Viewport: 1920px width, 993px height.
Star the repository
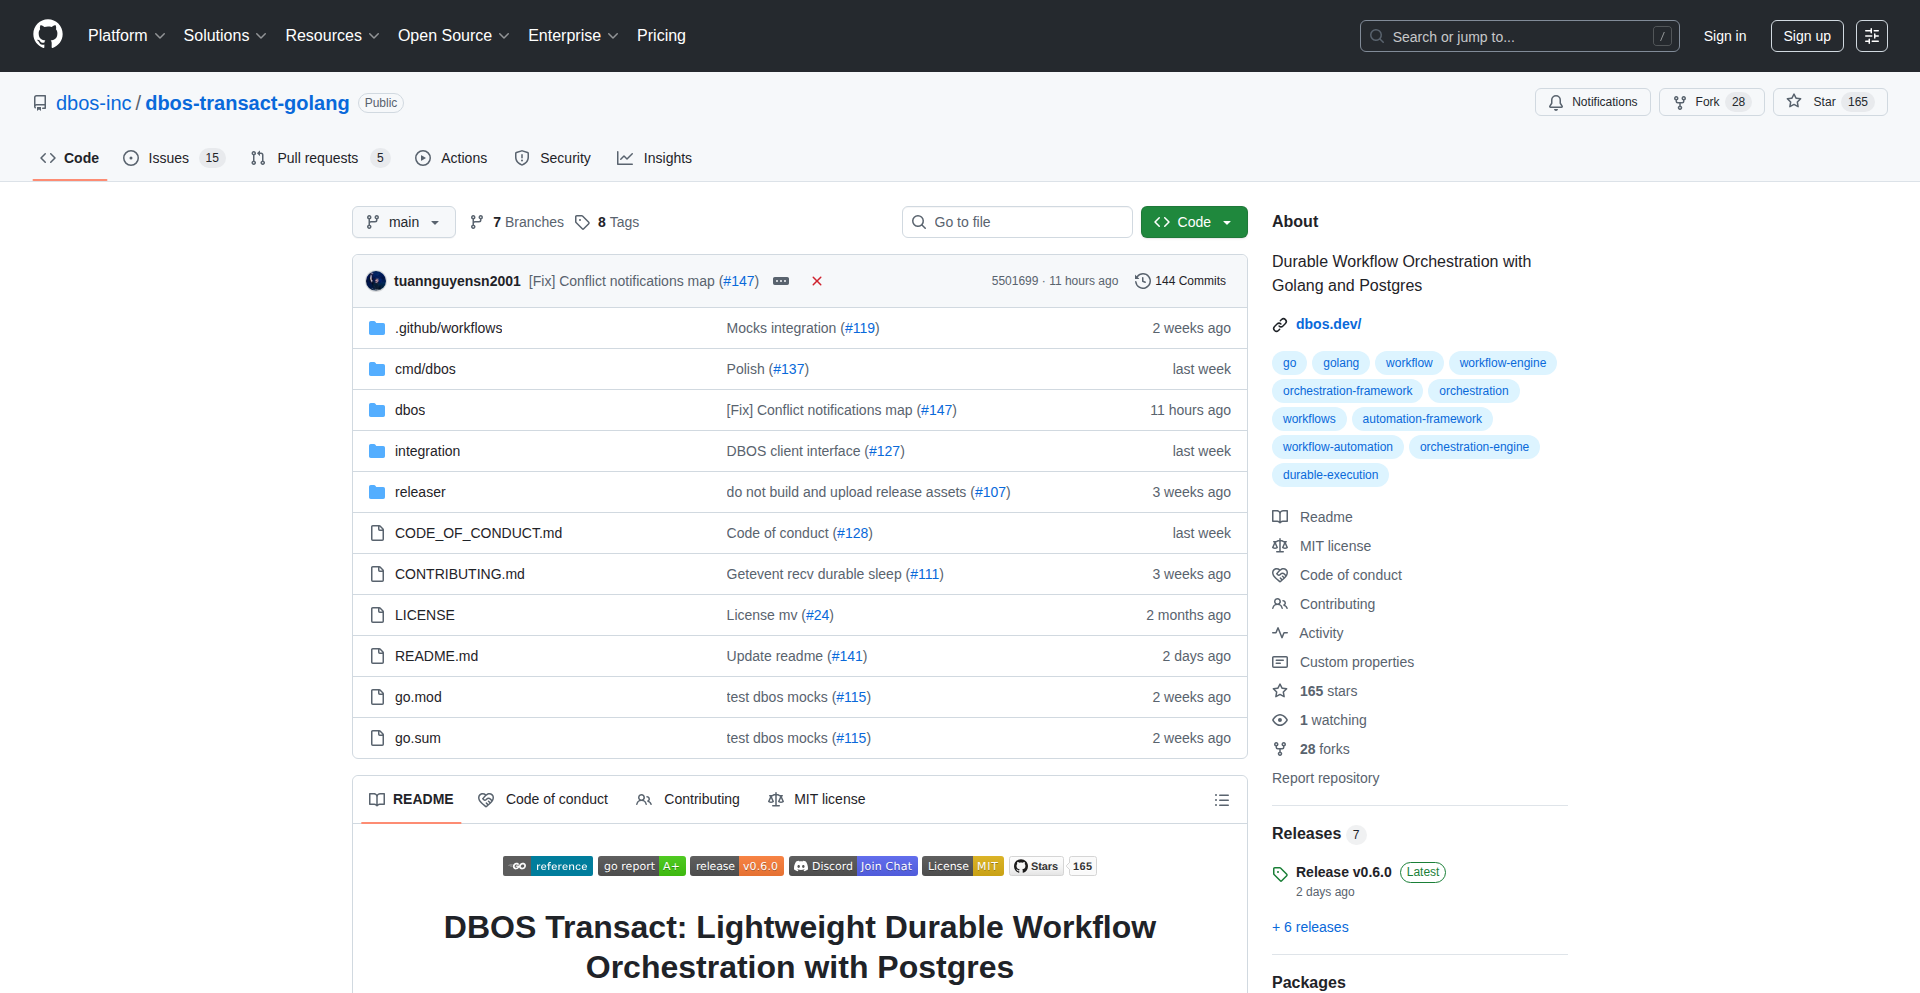click(x=1830, y=102)
